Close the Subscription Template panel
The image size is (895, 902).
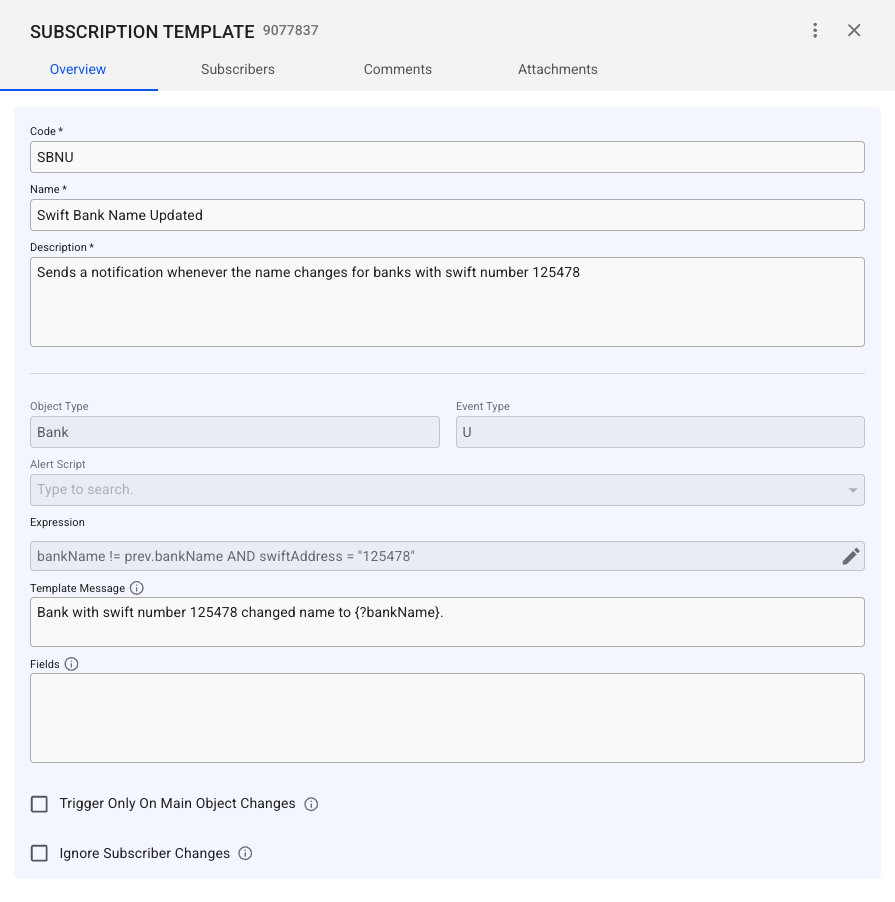click(854, 31)
